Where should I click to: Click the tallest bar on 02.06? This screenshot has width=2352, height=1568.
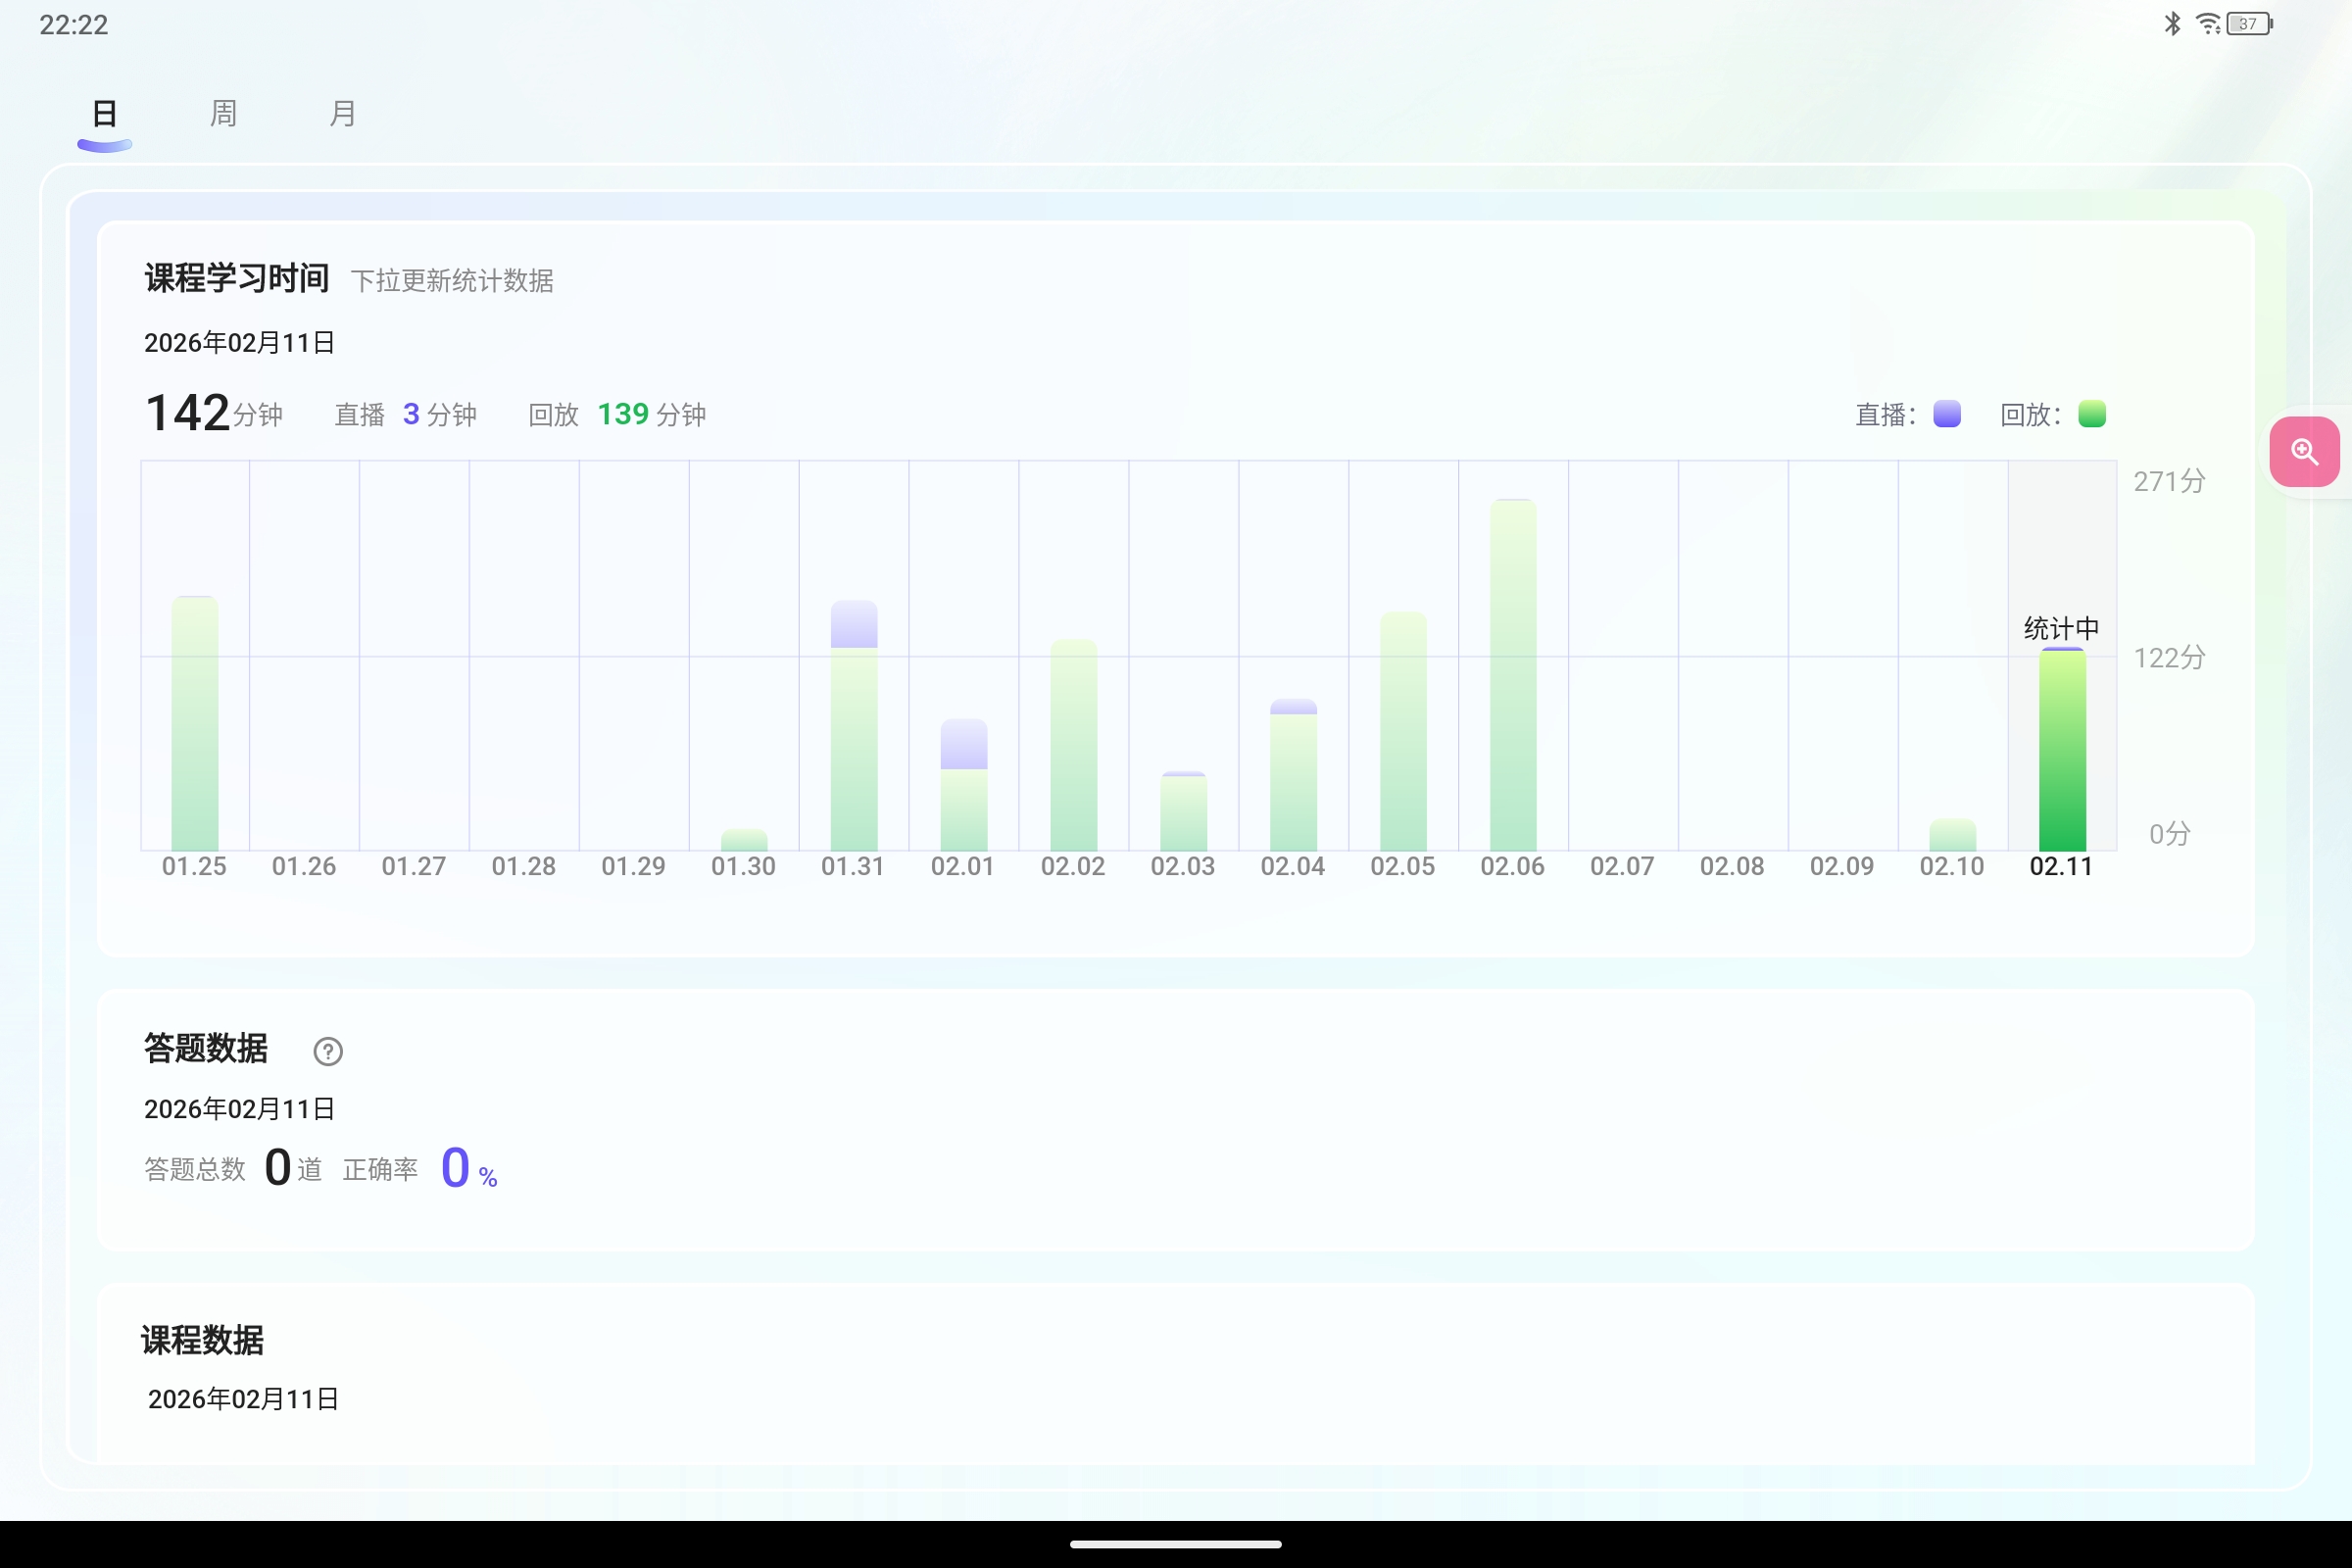pyautogui.click(x=1512, y=670)
